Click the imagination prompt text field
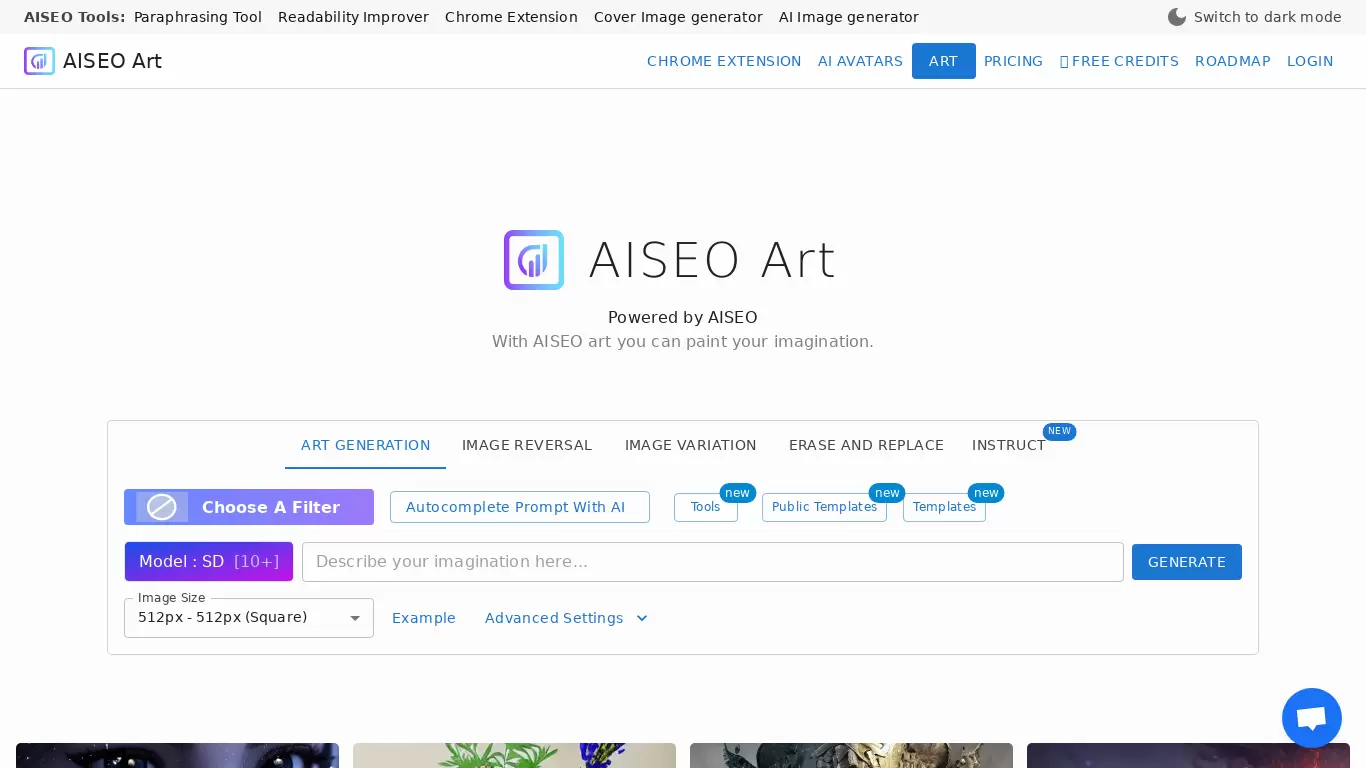 pos(713,562)
